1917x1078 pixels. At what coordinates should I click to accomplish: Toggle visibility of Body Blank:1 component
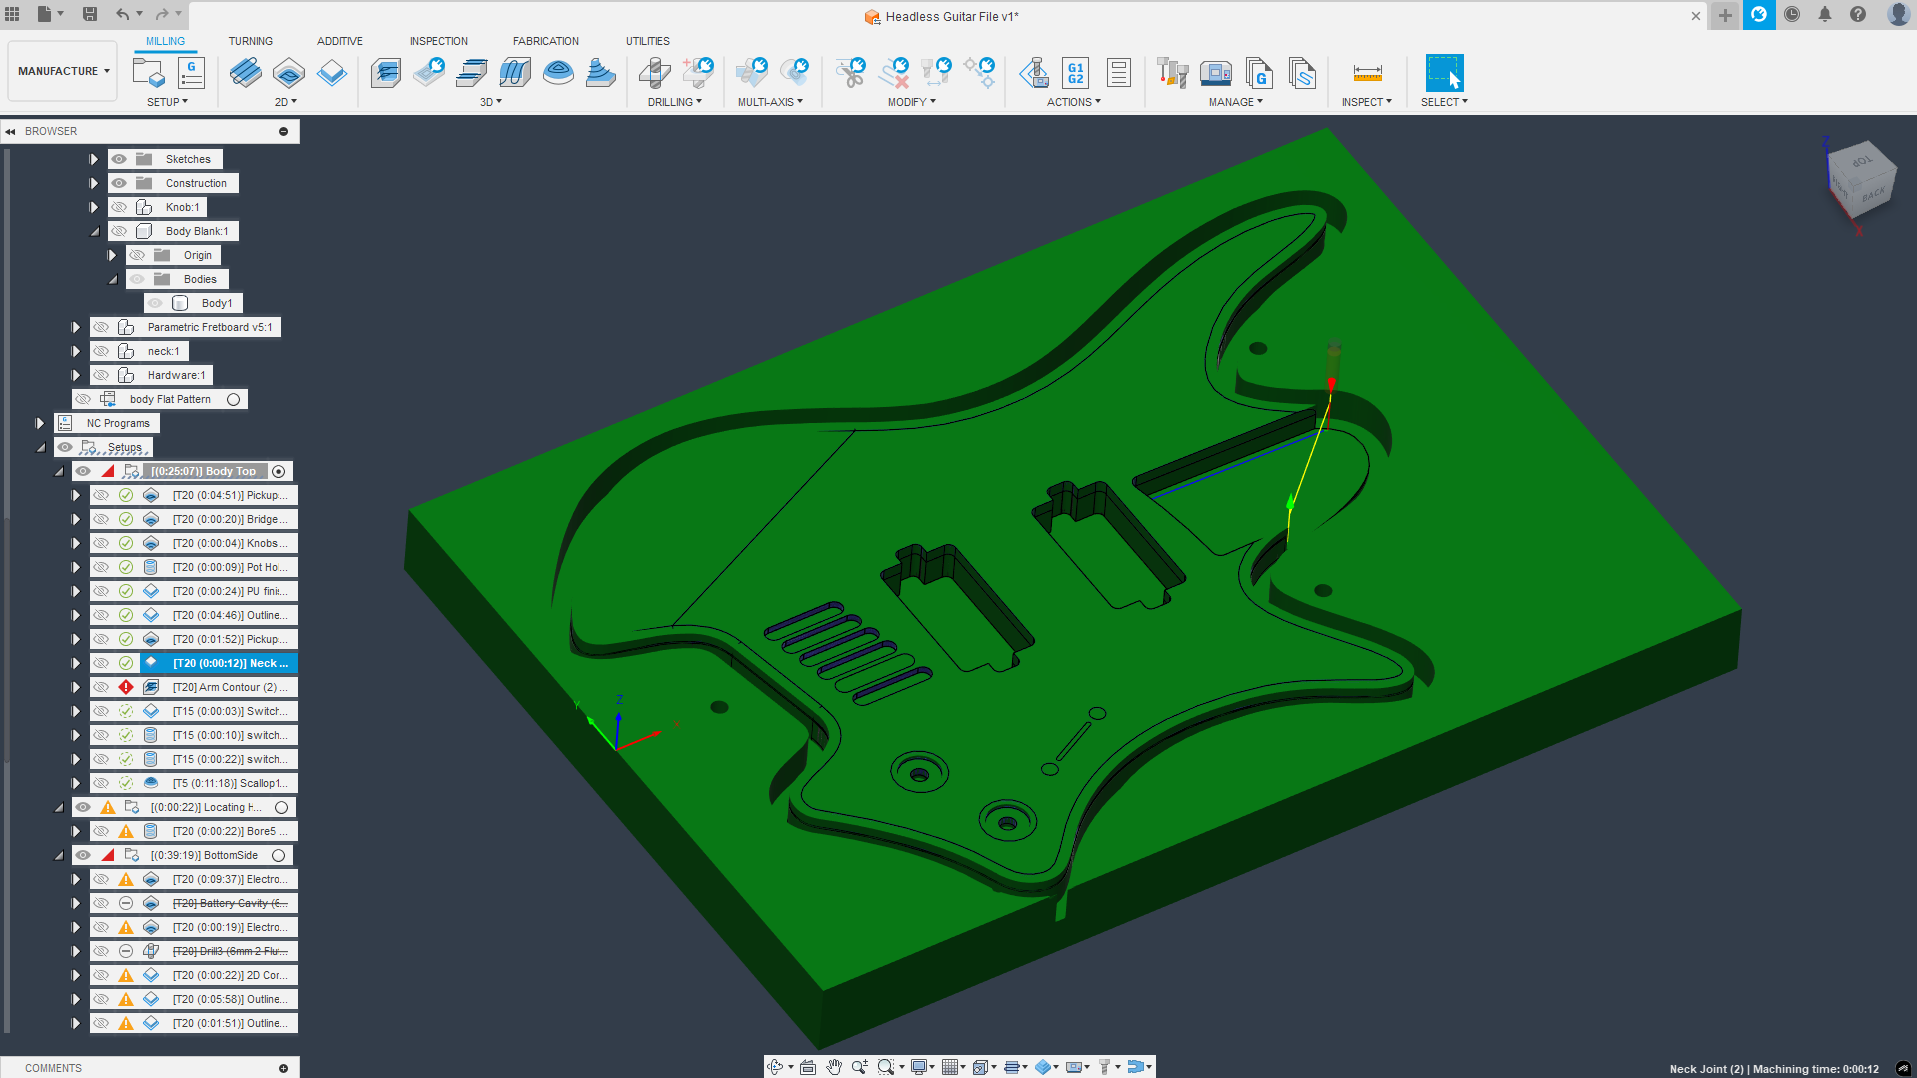click(119, 231)
